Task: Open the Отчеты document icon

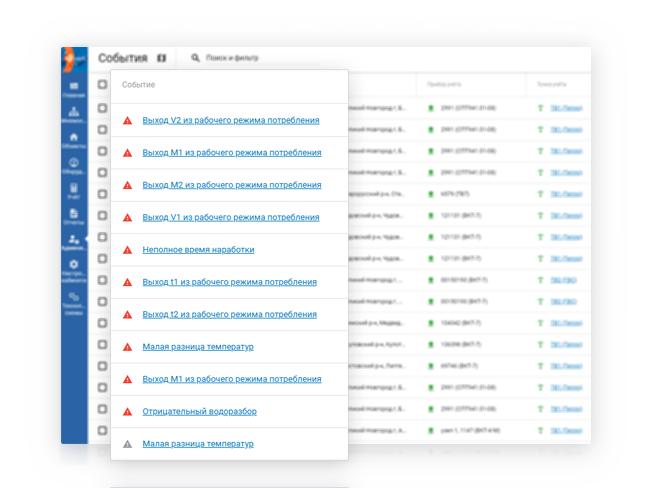Action: tap(74, 216)
